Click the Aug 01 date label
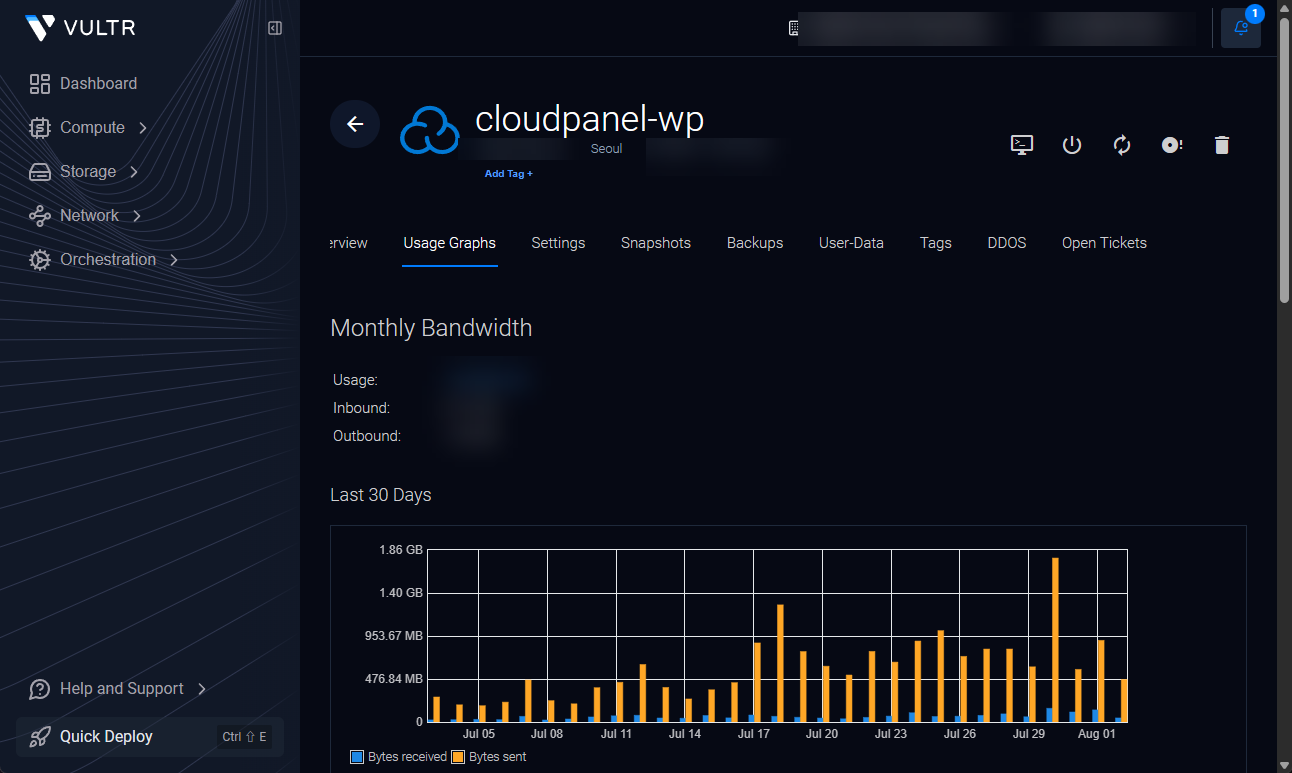The image size is (1292, 773). pos(1097,734)
